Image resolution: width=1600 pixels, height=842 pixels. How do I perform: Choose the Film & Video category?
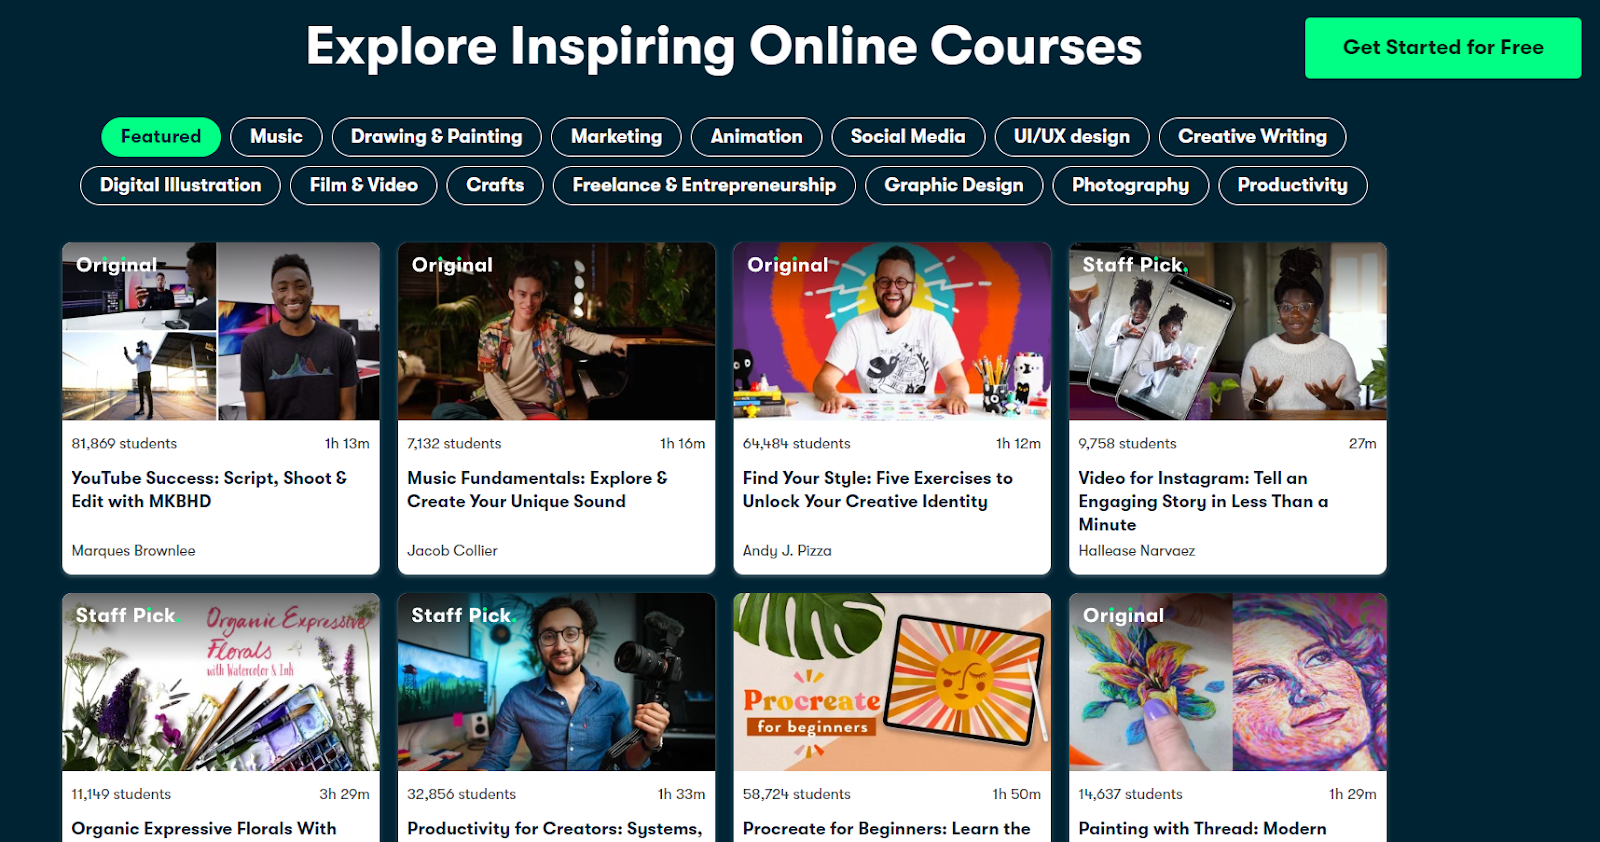[x=364, y=186]
